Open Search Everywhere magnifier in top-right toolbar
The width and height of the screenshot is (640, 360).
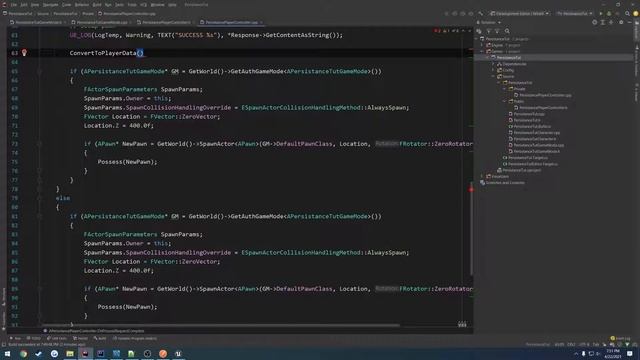[x=627, y=13]
